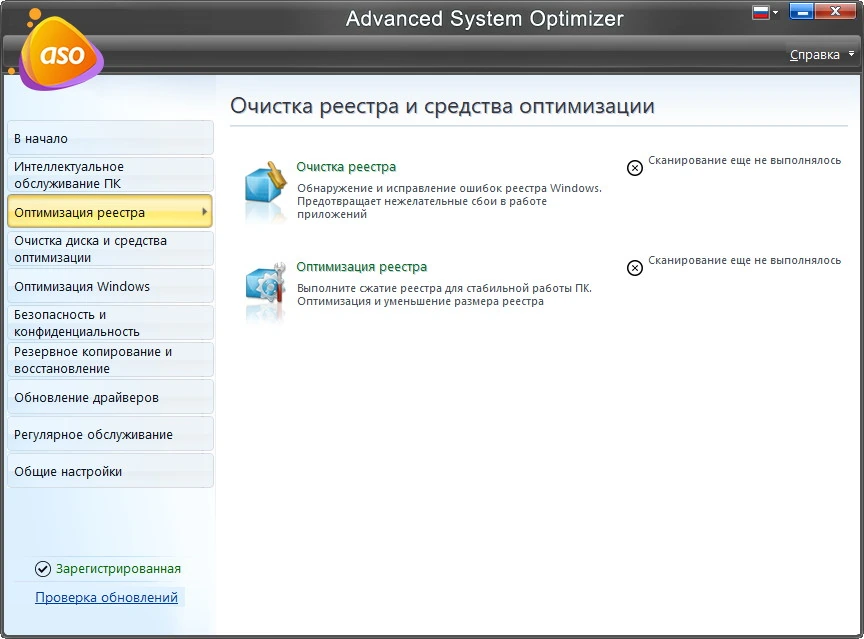Click the Выполните сжатие реестра description
The width and height of the screenshot is (864, 639).
(x=444, y=295)
